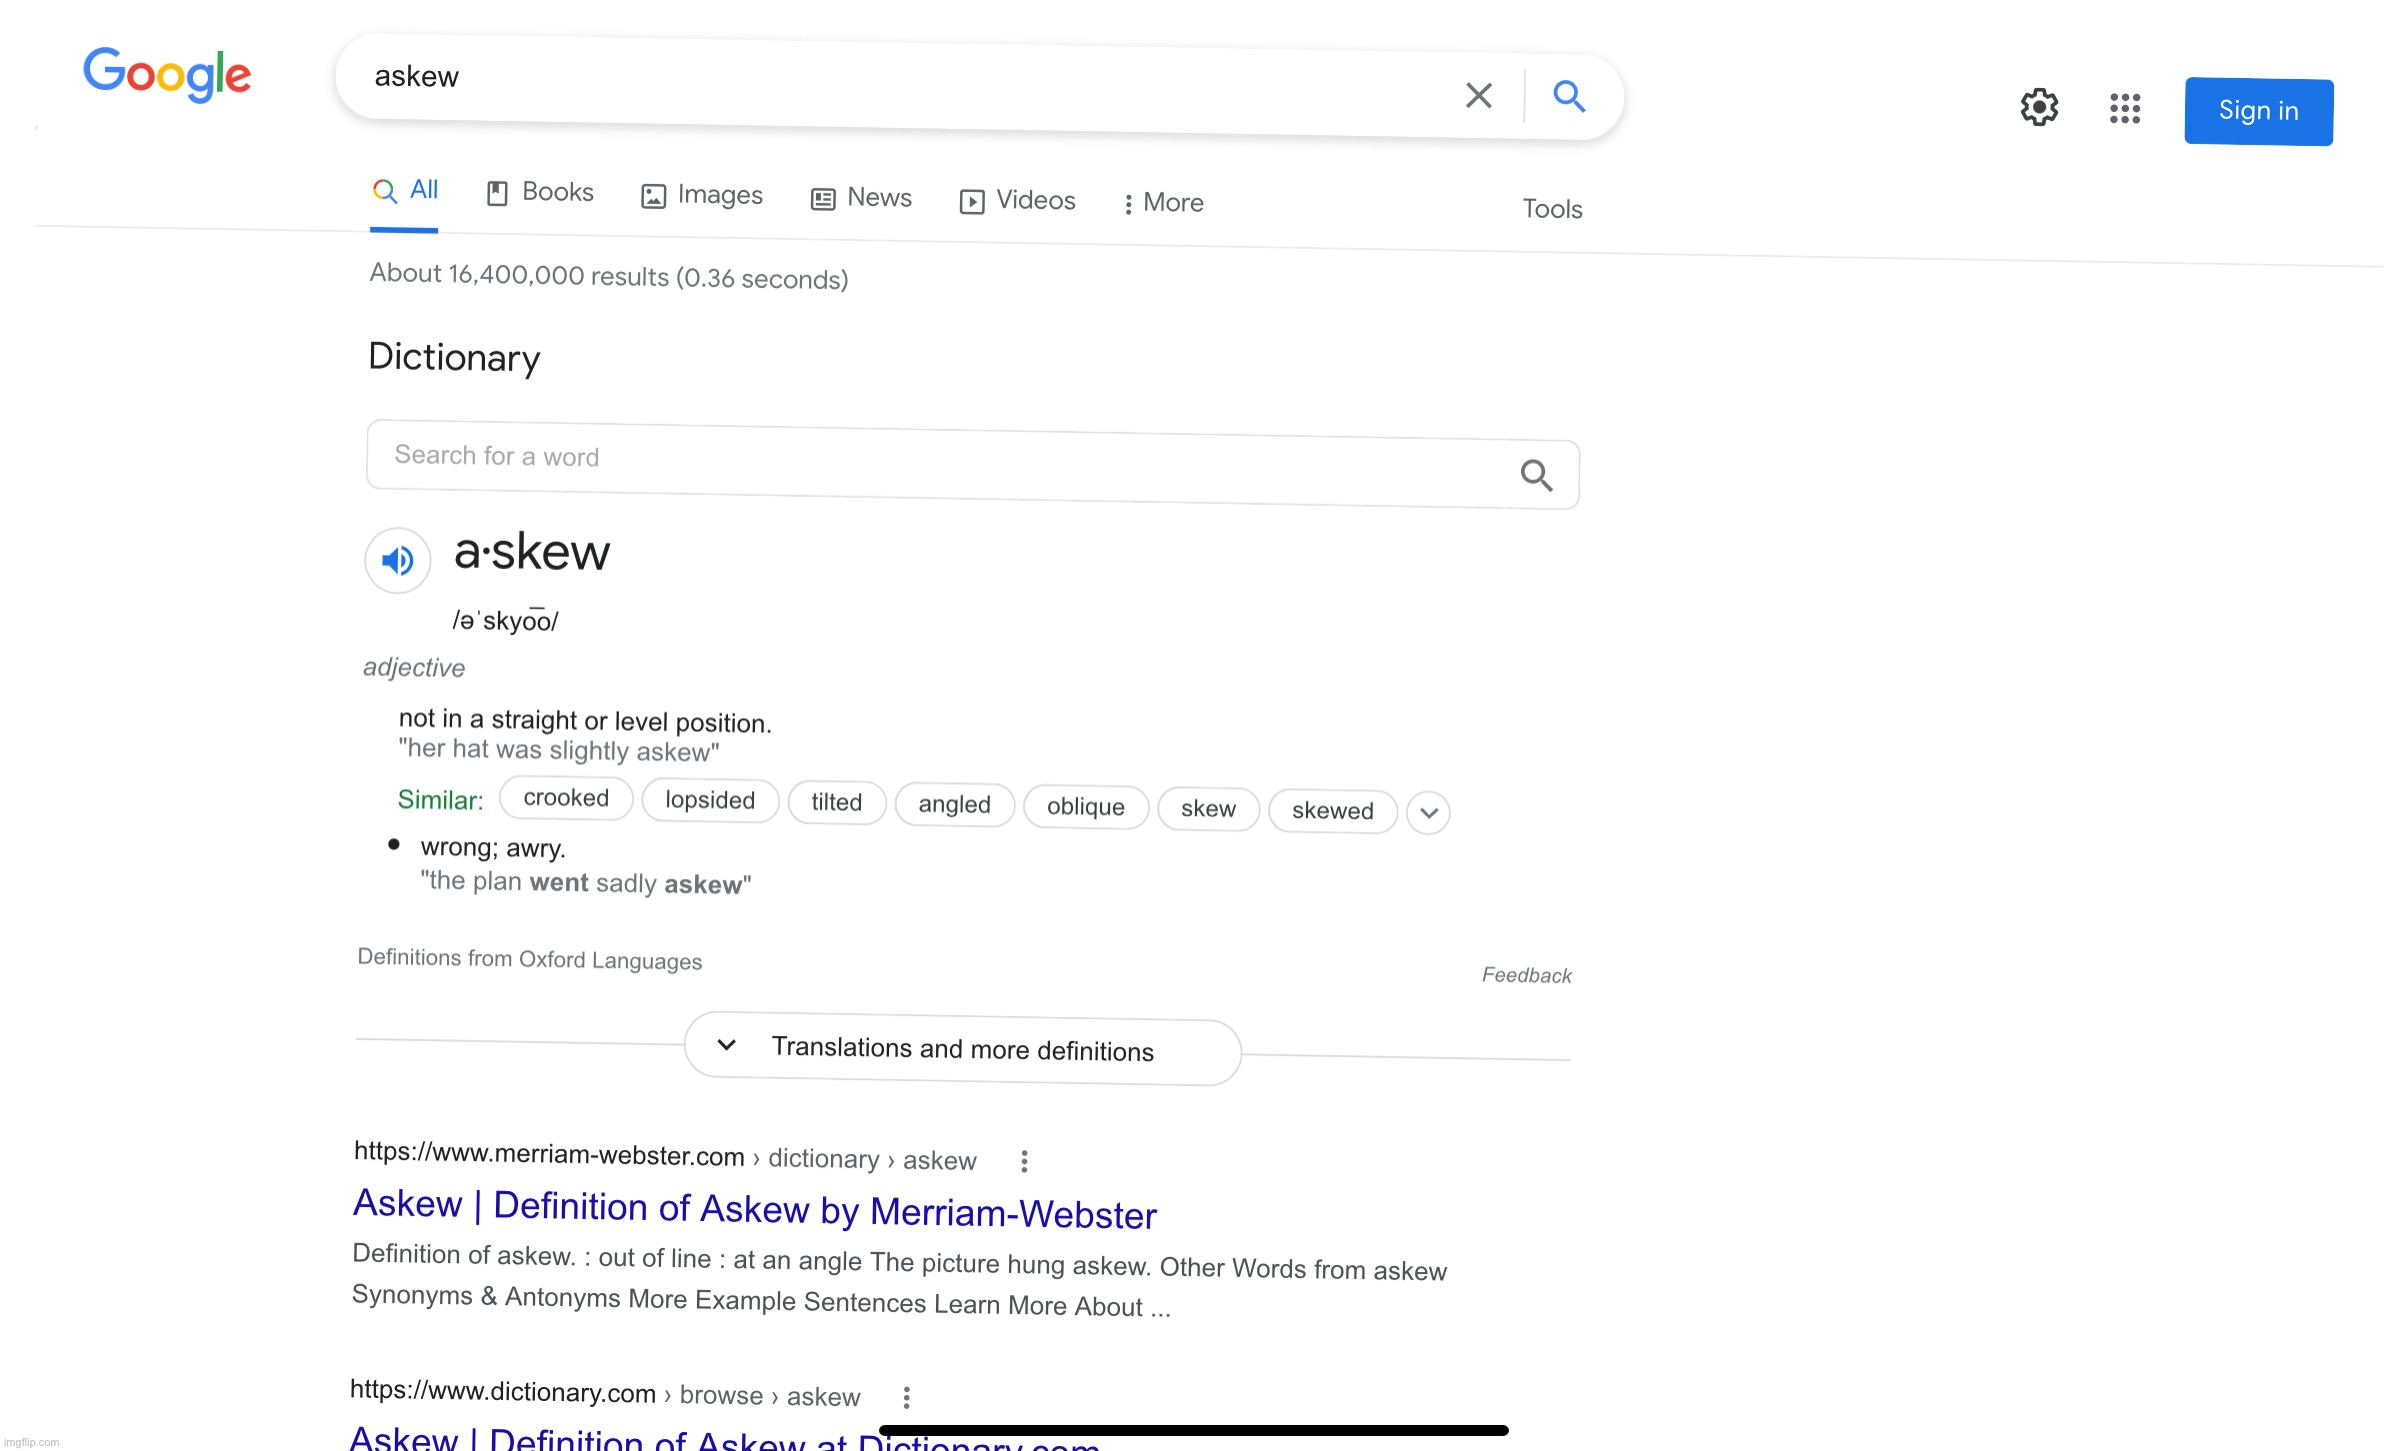Open options for Dictionary.com result

(906, 1397)
